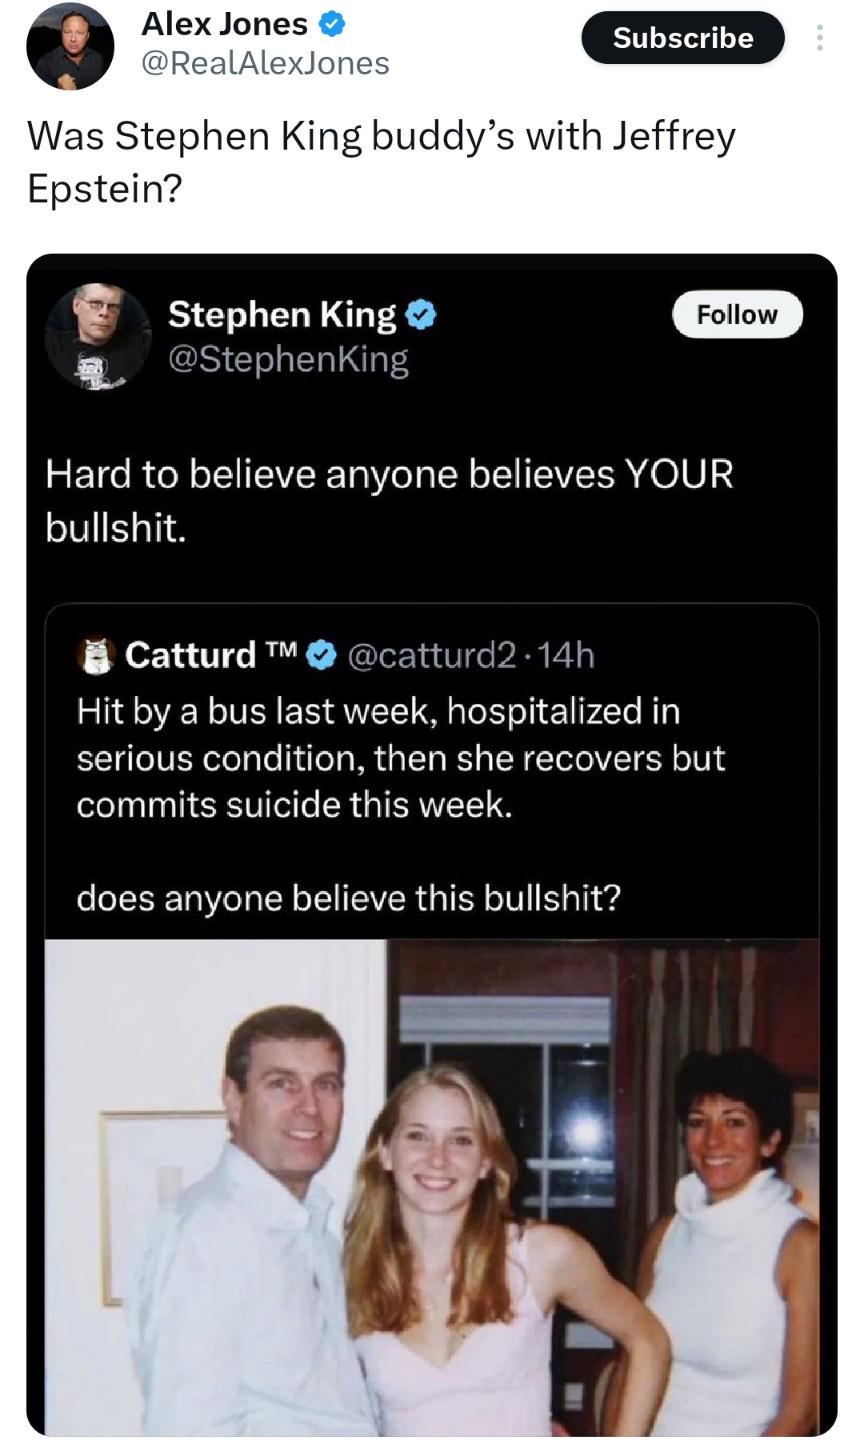Click Stephen King verified checkmark
Screen dimensions: 864x1445
click(421, 316)
